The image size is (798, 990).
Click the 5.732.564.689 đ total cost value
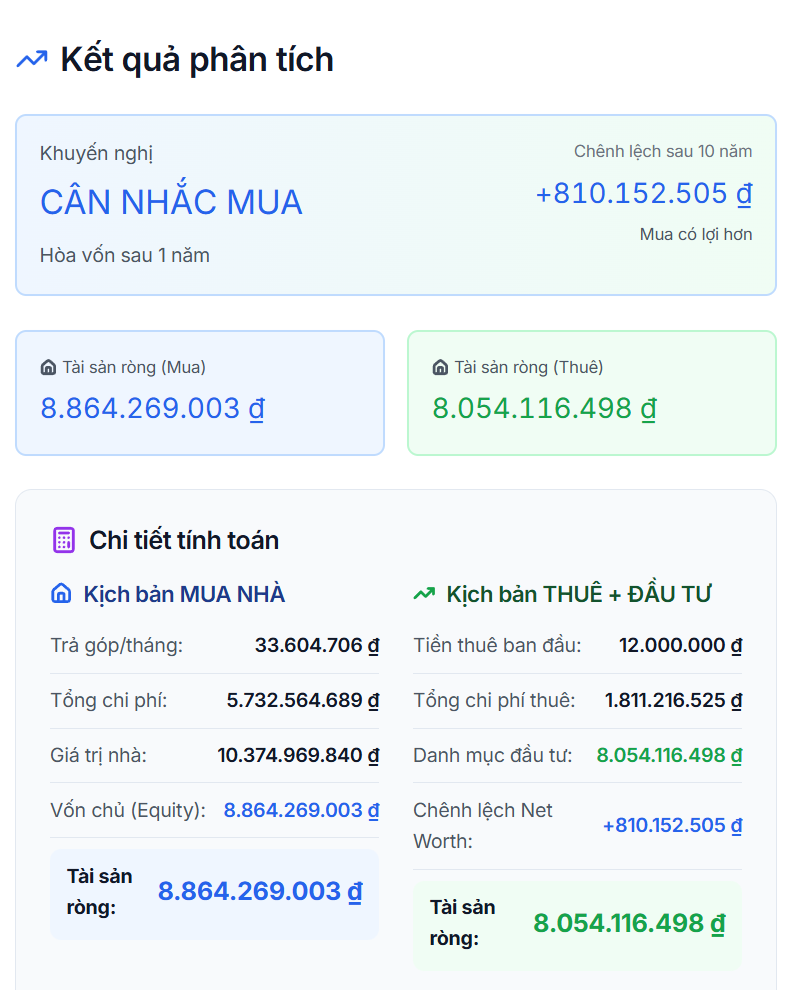[303, 700]
